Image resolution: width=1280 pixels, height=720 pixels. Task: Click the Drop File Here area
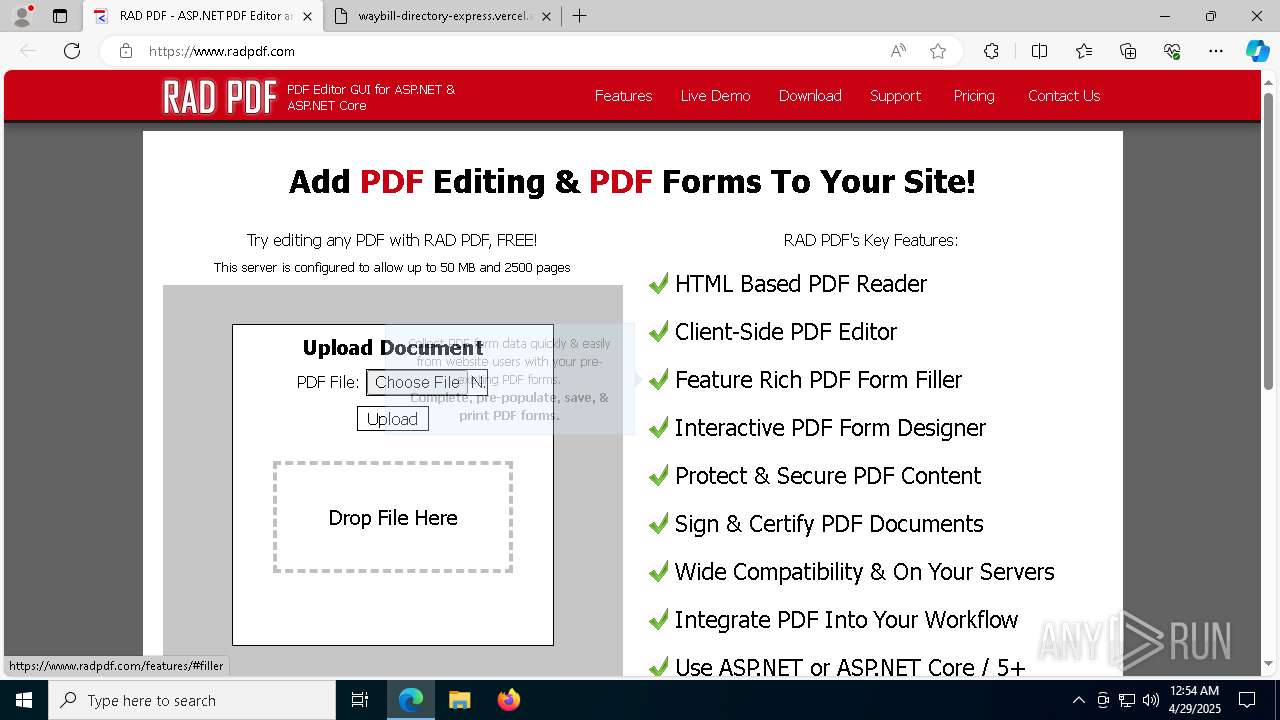[x=393, y=517]
